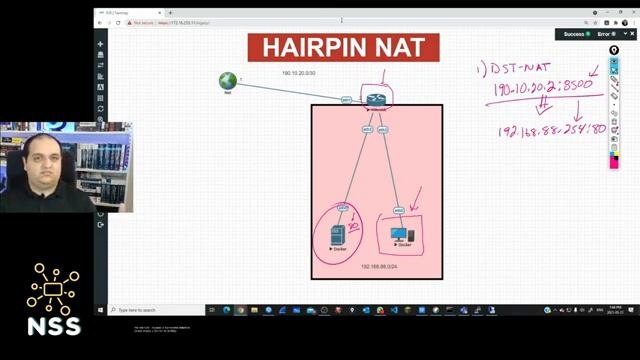640x360 pixels.
Task: Select the Docker desktop PC node
Action: click(x=402, y=235)
